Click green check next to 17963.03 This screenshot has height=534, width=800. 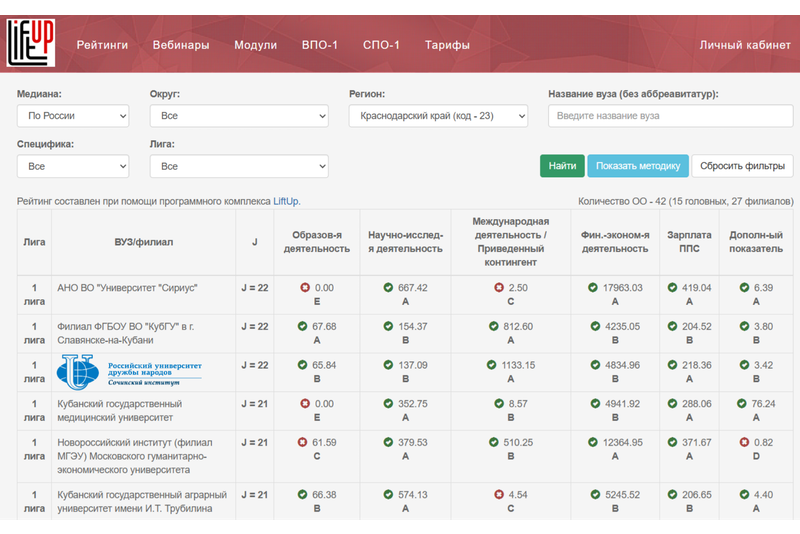coord(592,288)
